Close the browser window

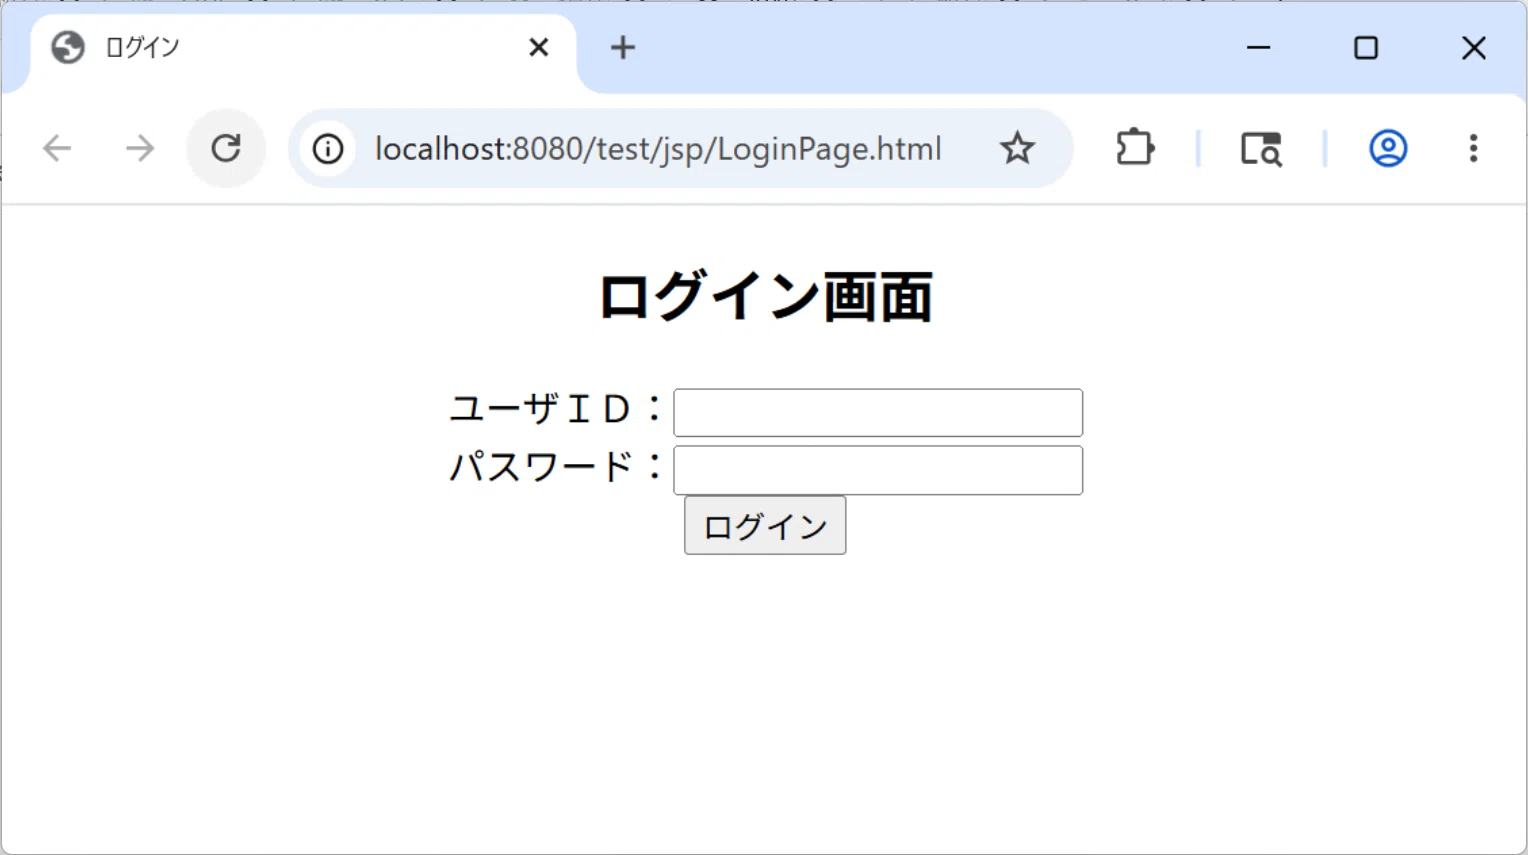[x=1474, y=47]
